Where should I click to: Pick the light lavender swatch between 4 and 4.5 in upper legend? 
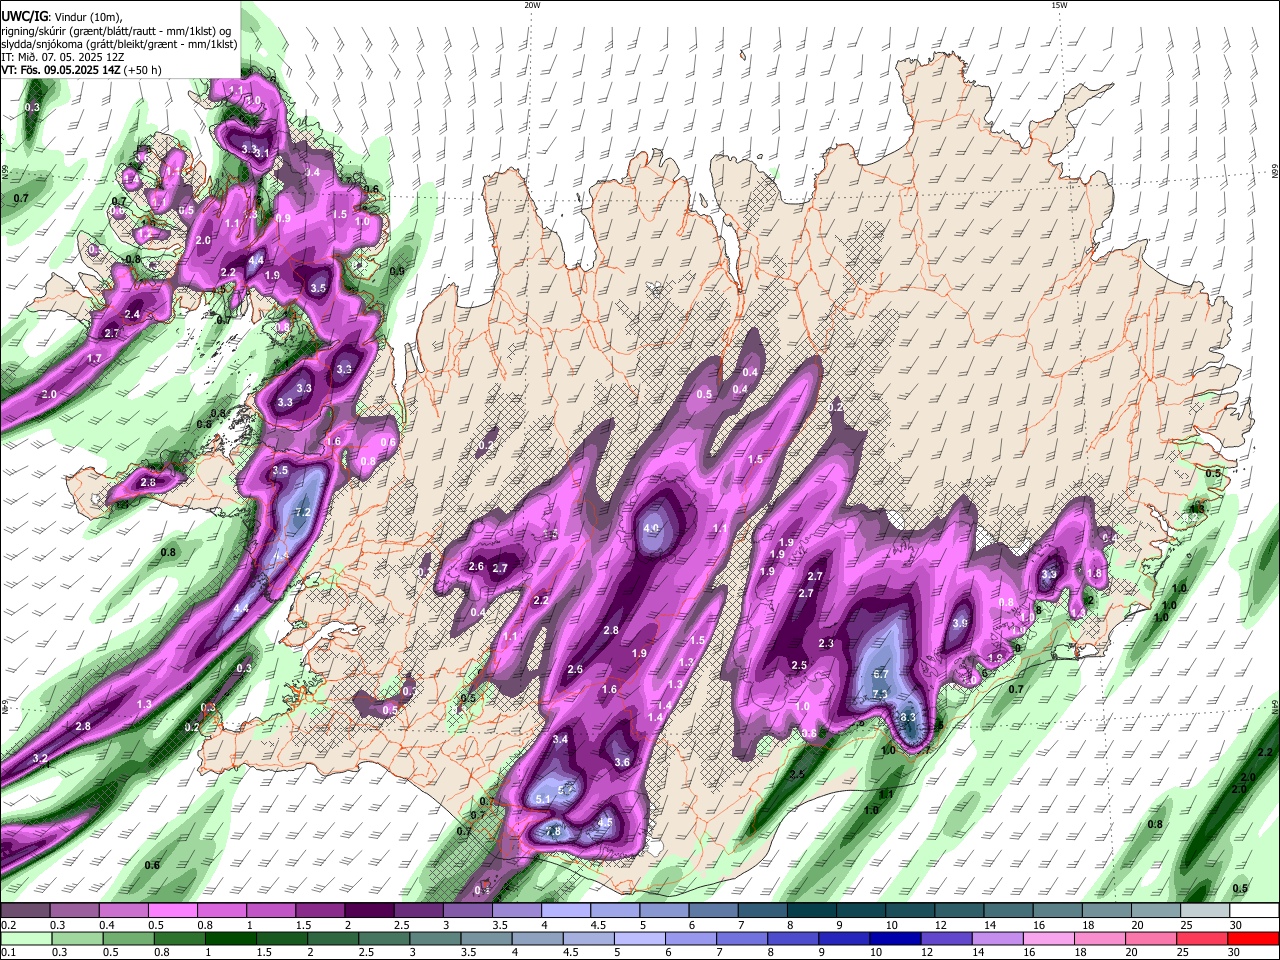[x=566, y=910]
